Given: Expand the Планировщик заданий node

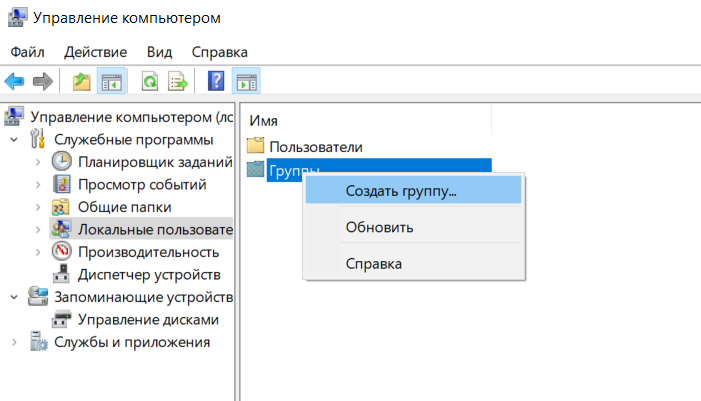Looking at the screenshot, I should coord(38,162).
